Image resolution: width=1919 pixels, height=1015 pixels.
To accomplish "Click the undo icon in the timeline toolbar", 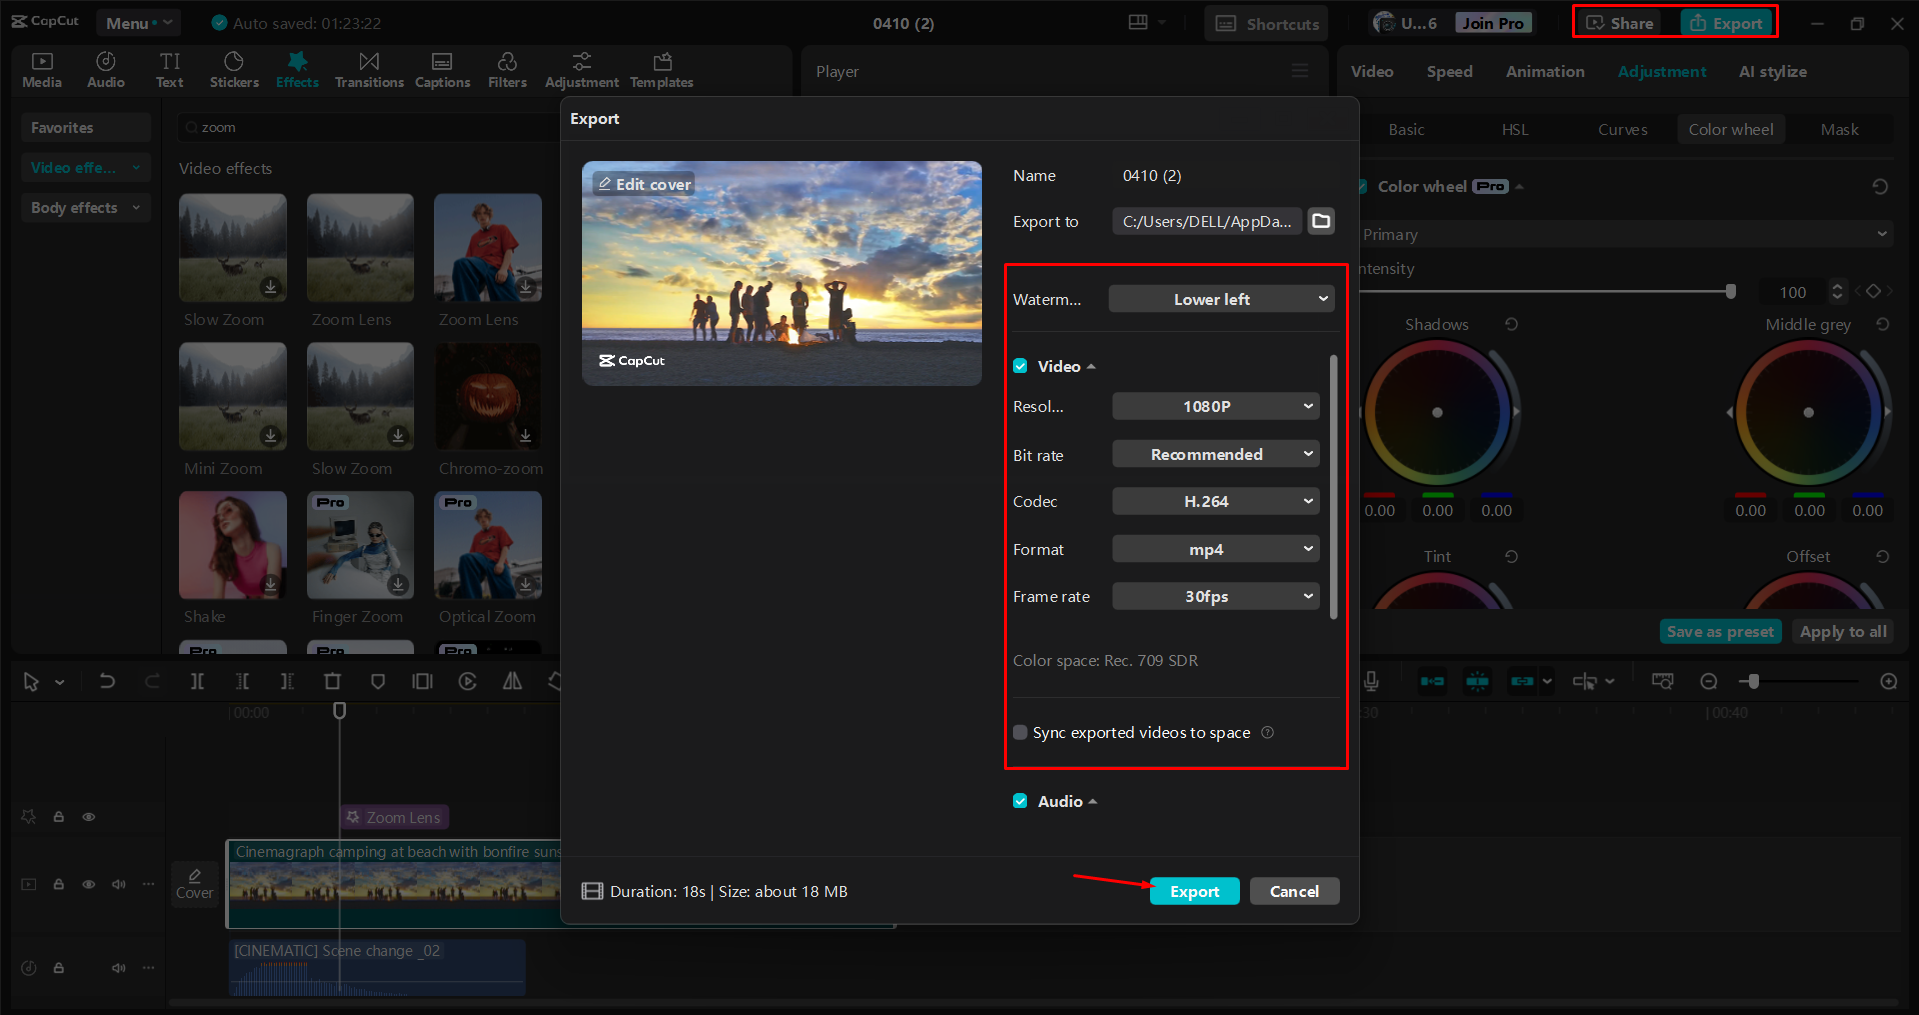I will (107, 681).
